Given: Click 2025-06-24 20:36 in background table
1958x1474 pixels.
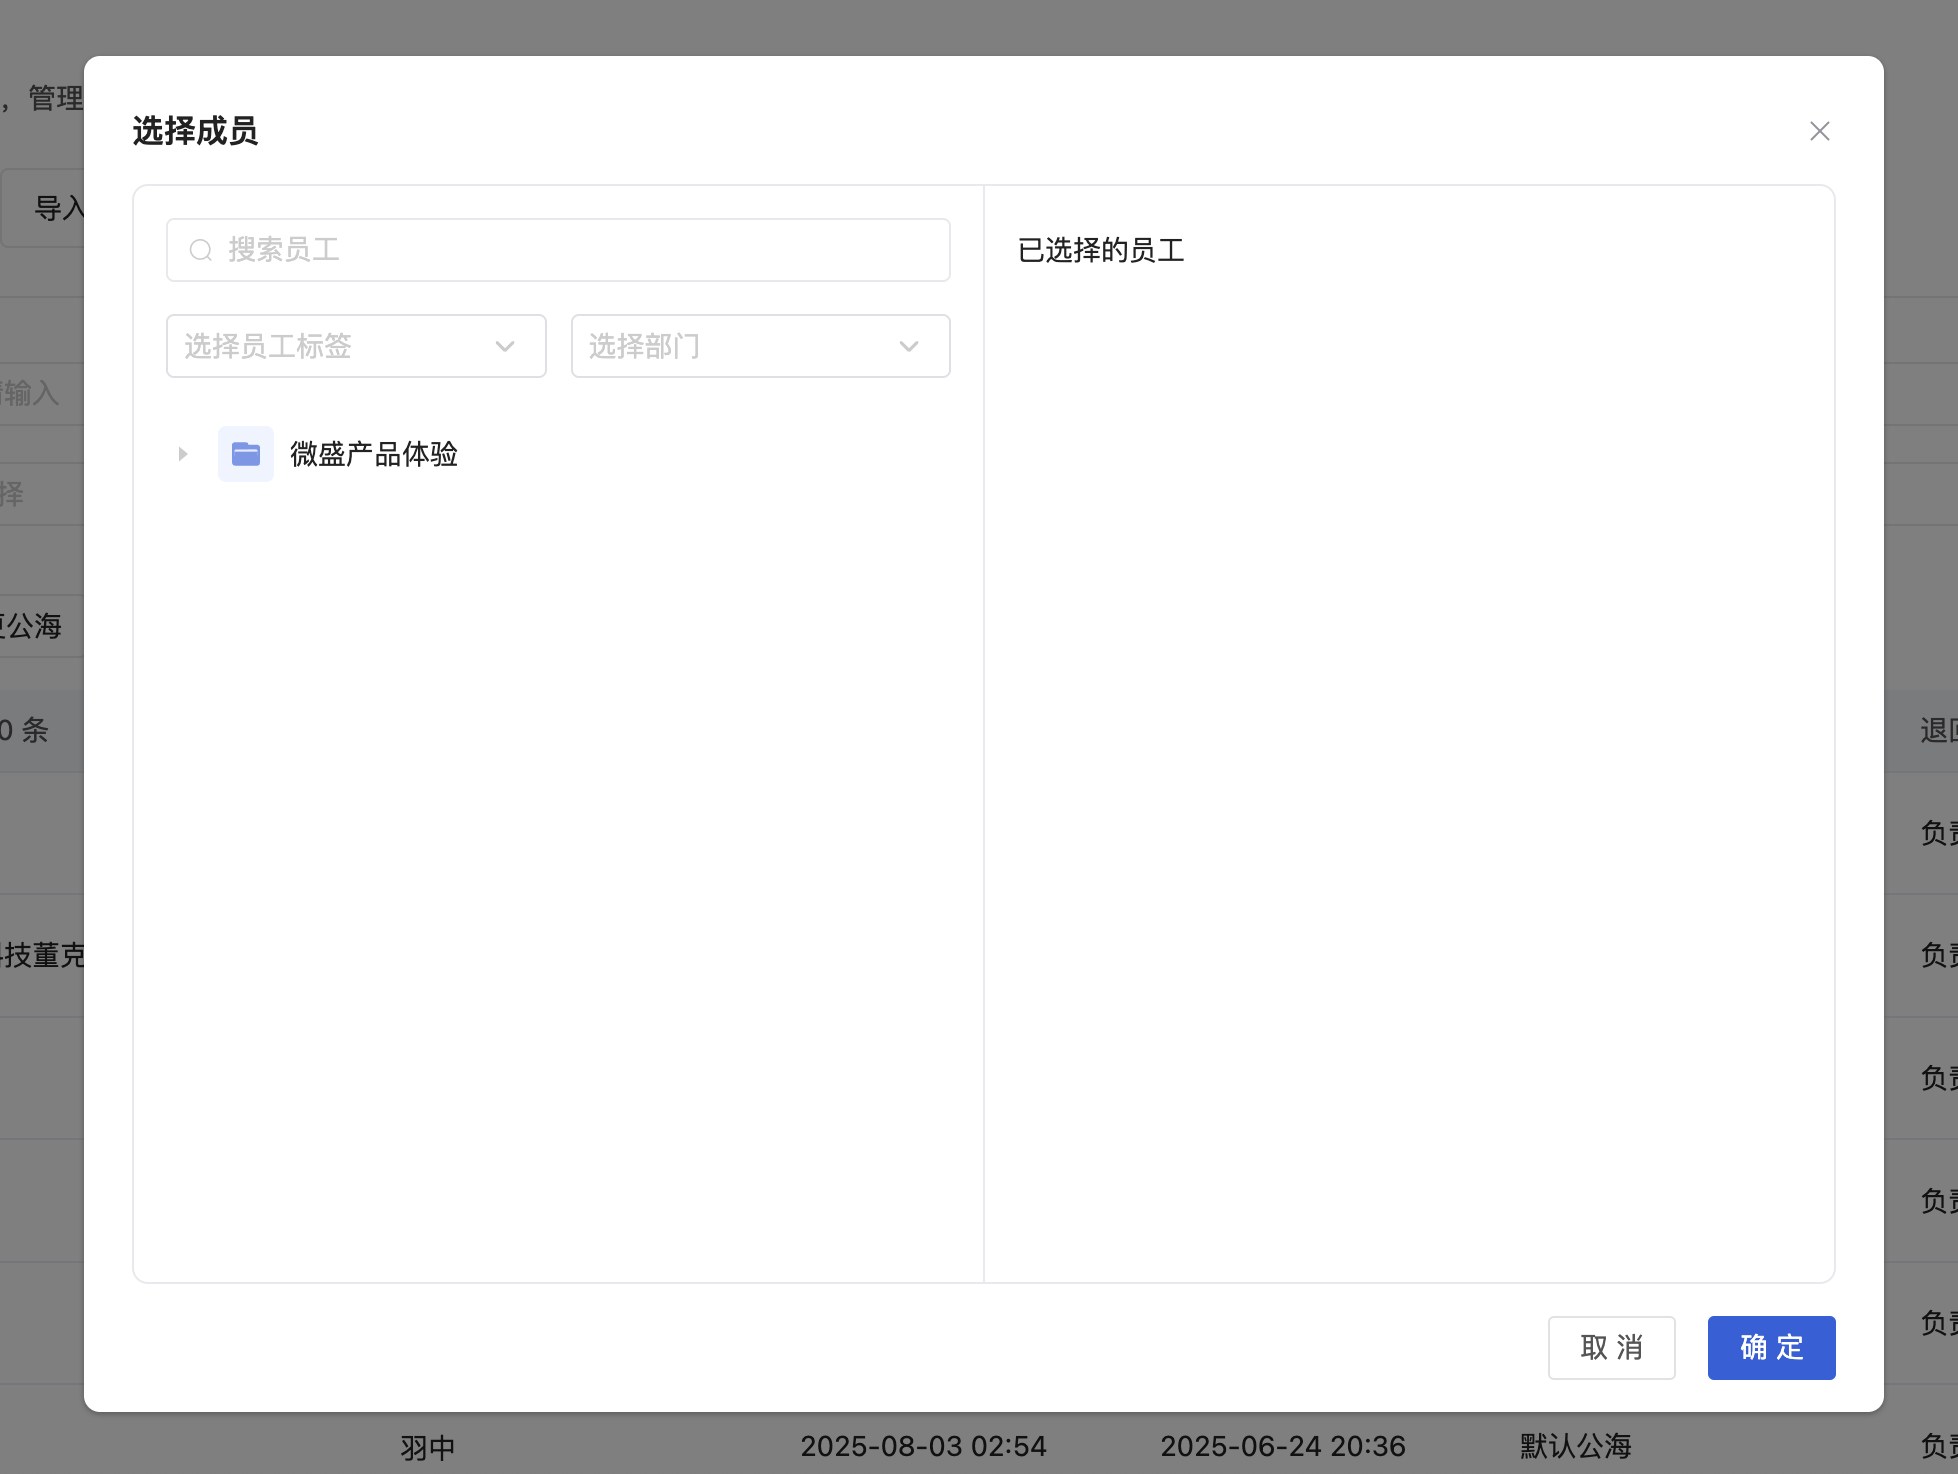Looking at the screenshot, I should coord(1283,1446).
